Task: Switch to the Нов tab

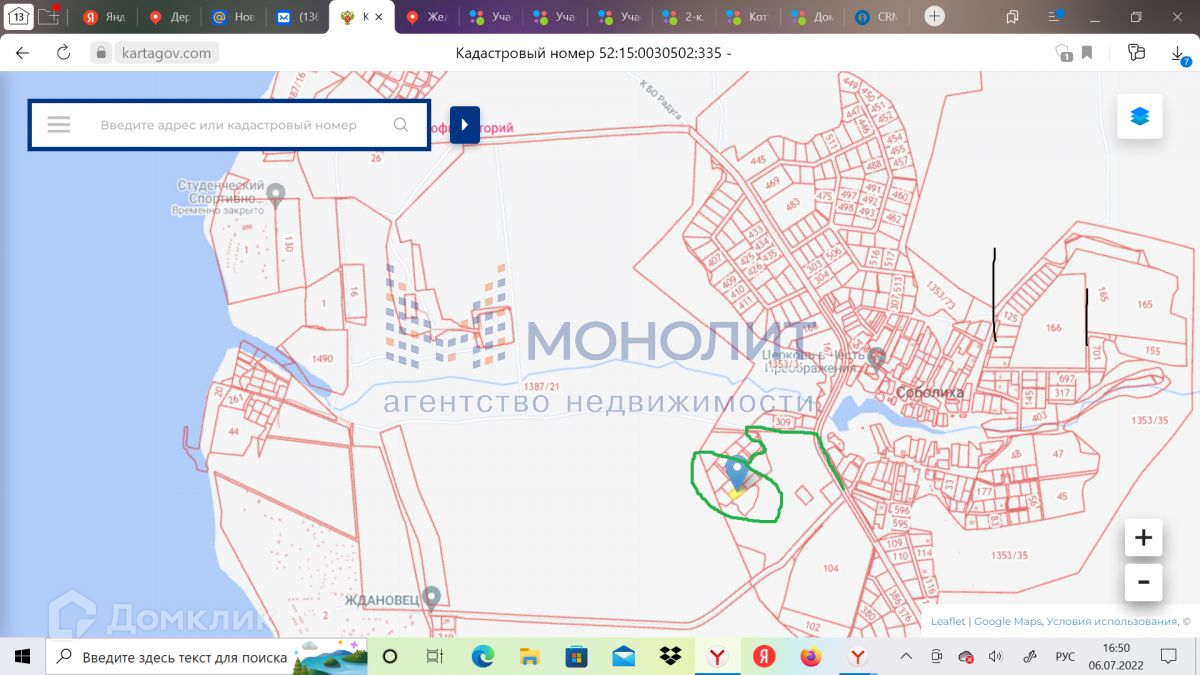Action: coord(233,17)
